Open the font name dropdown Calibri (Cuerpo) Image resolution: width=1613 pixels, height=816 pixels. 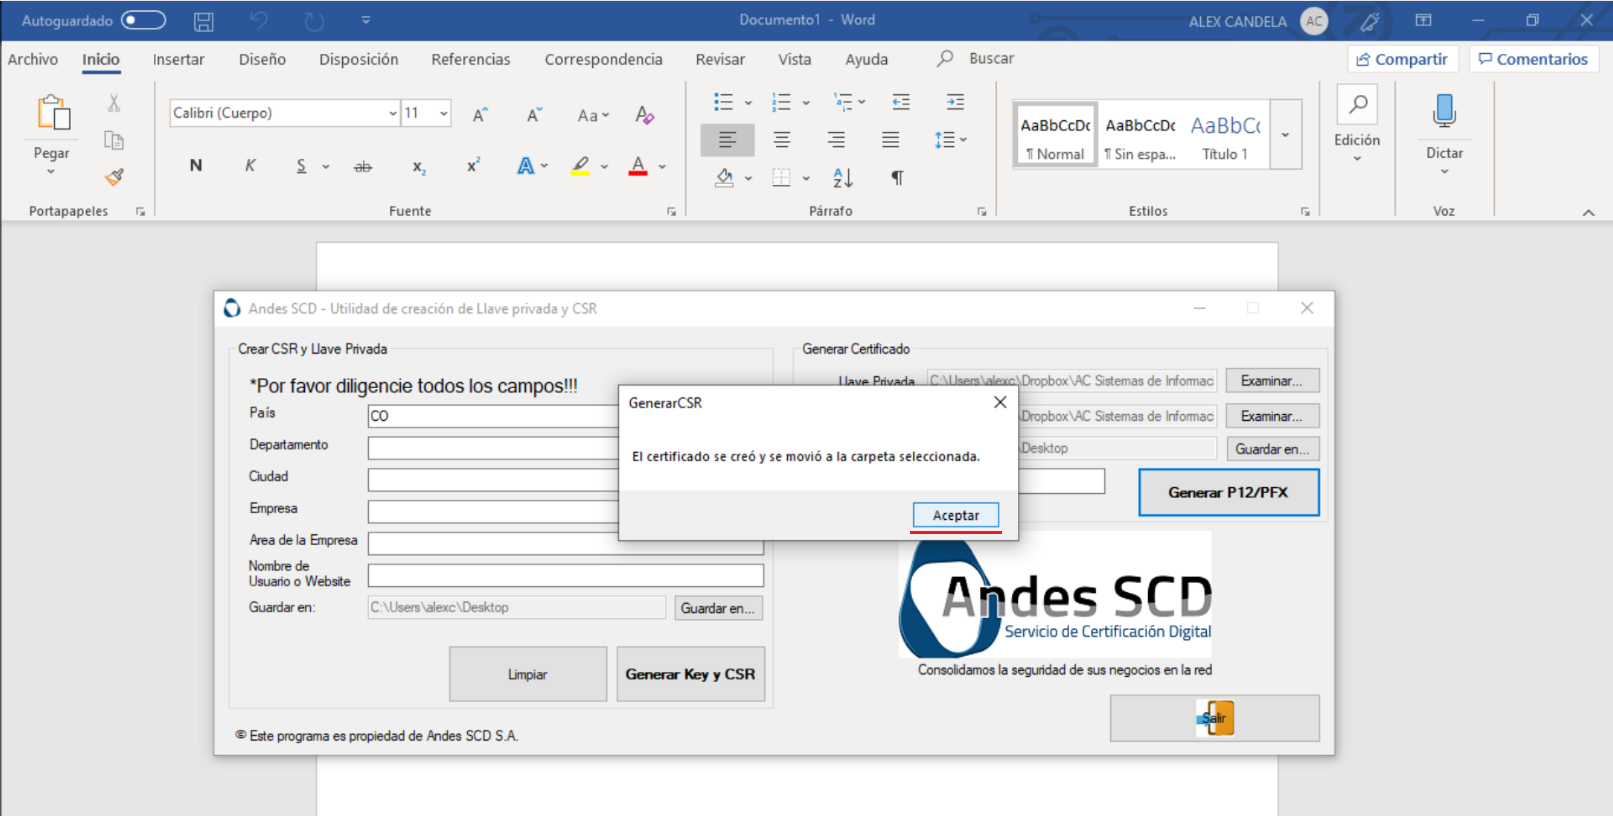tap(392, 114)
